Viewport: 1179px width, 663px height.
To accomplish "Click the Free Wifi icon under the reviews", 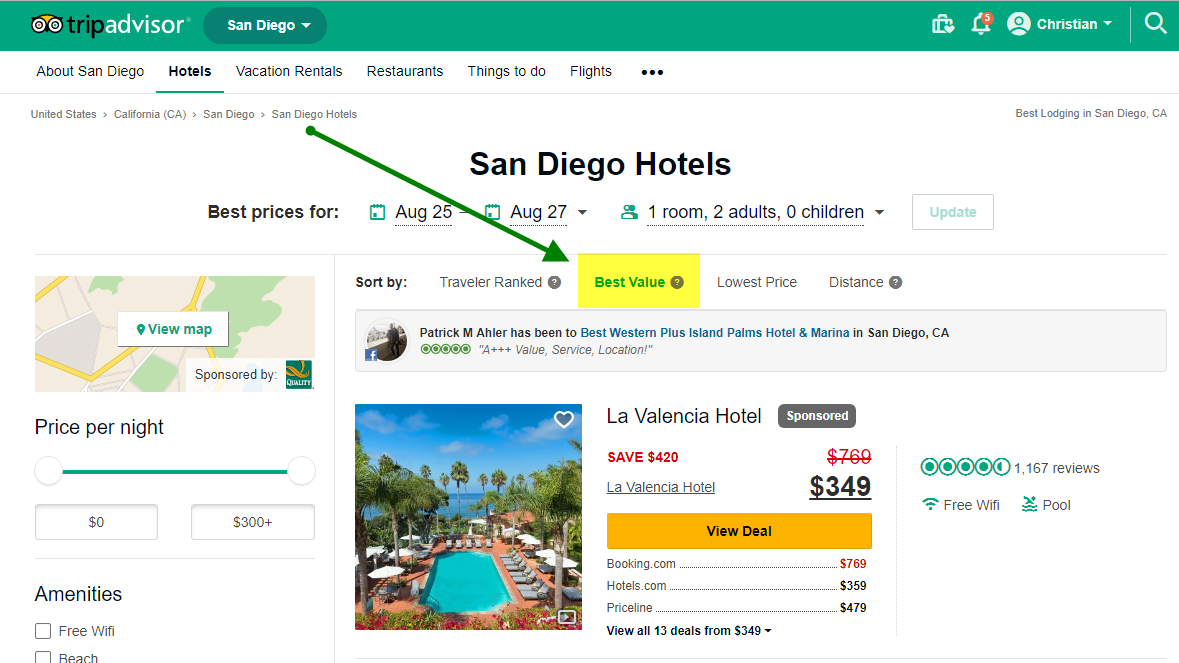I will tap(932, 505).
